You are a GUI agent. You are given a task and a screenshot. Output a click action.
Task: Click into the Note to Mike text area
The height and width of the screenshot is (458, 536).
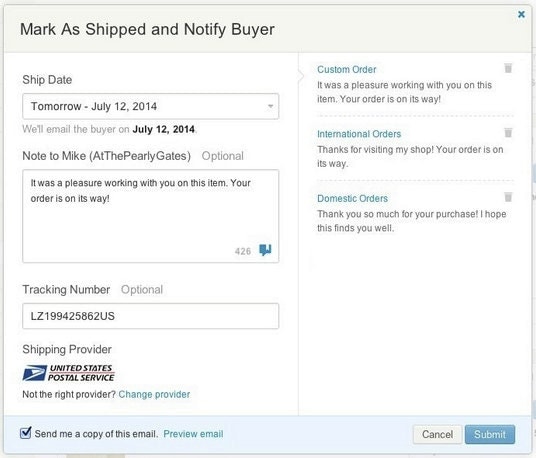coord(151,216)
